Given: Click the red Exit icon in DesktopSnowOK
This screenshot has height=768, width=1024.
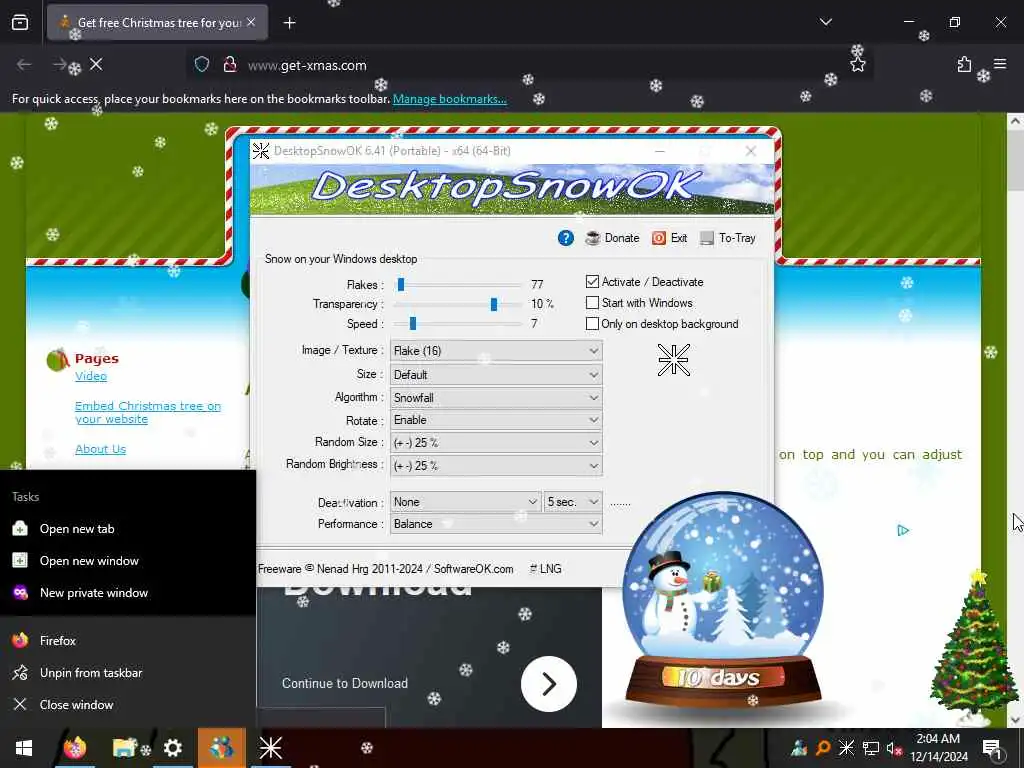Looking at the screenshot, I should 659,238.
